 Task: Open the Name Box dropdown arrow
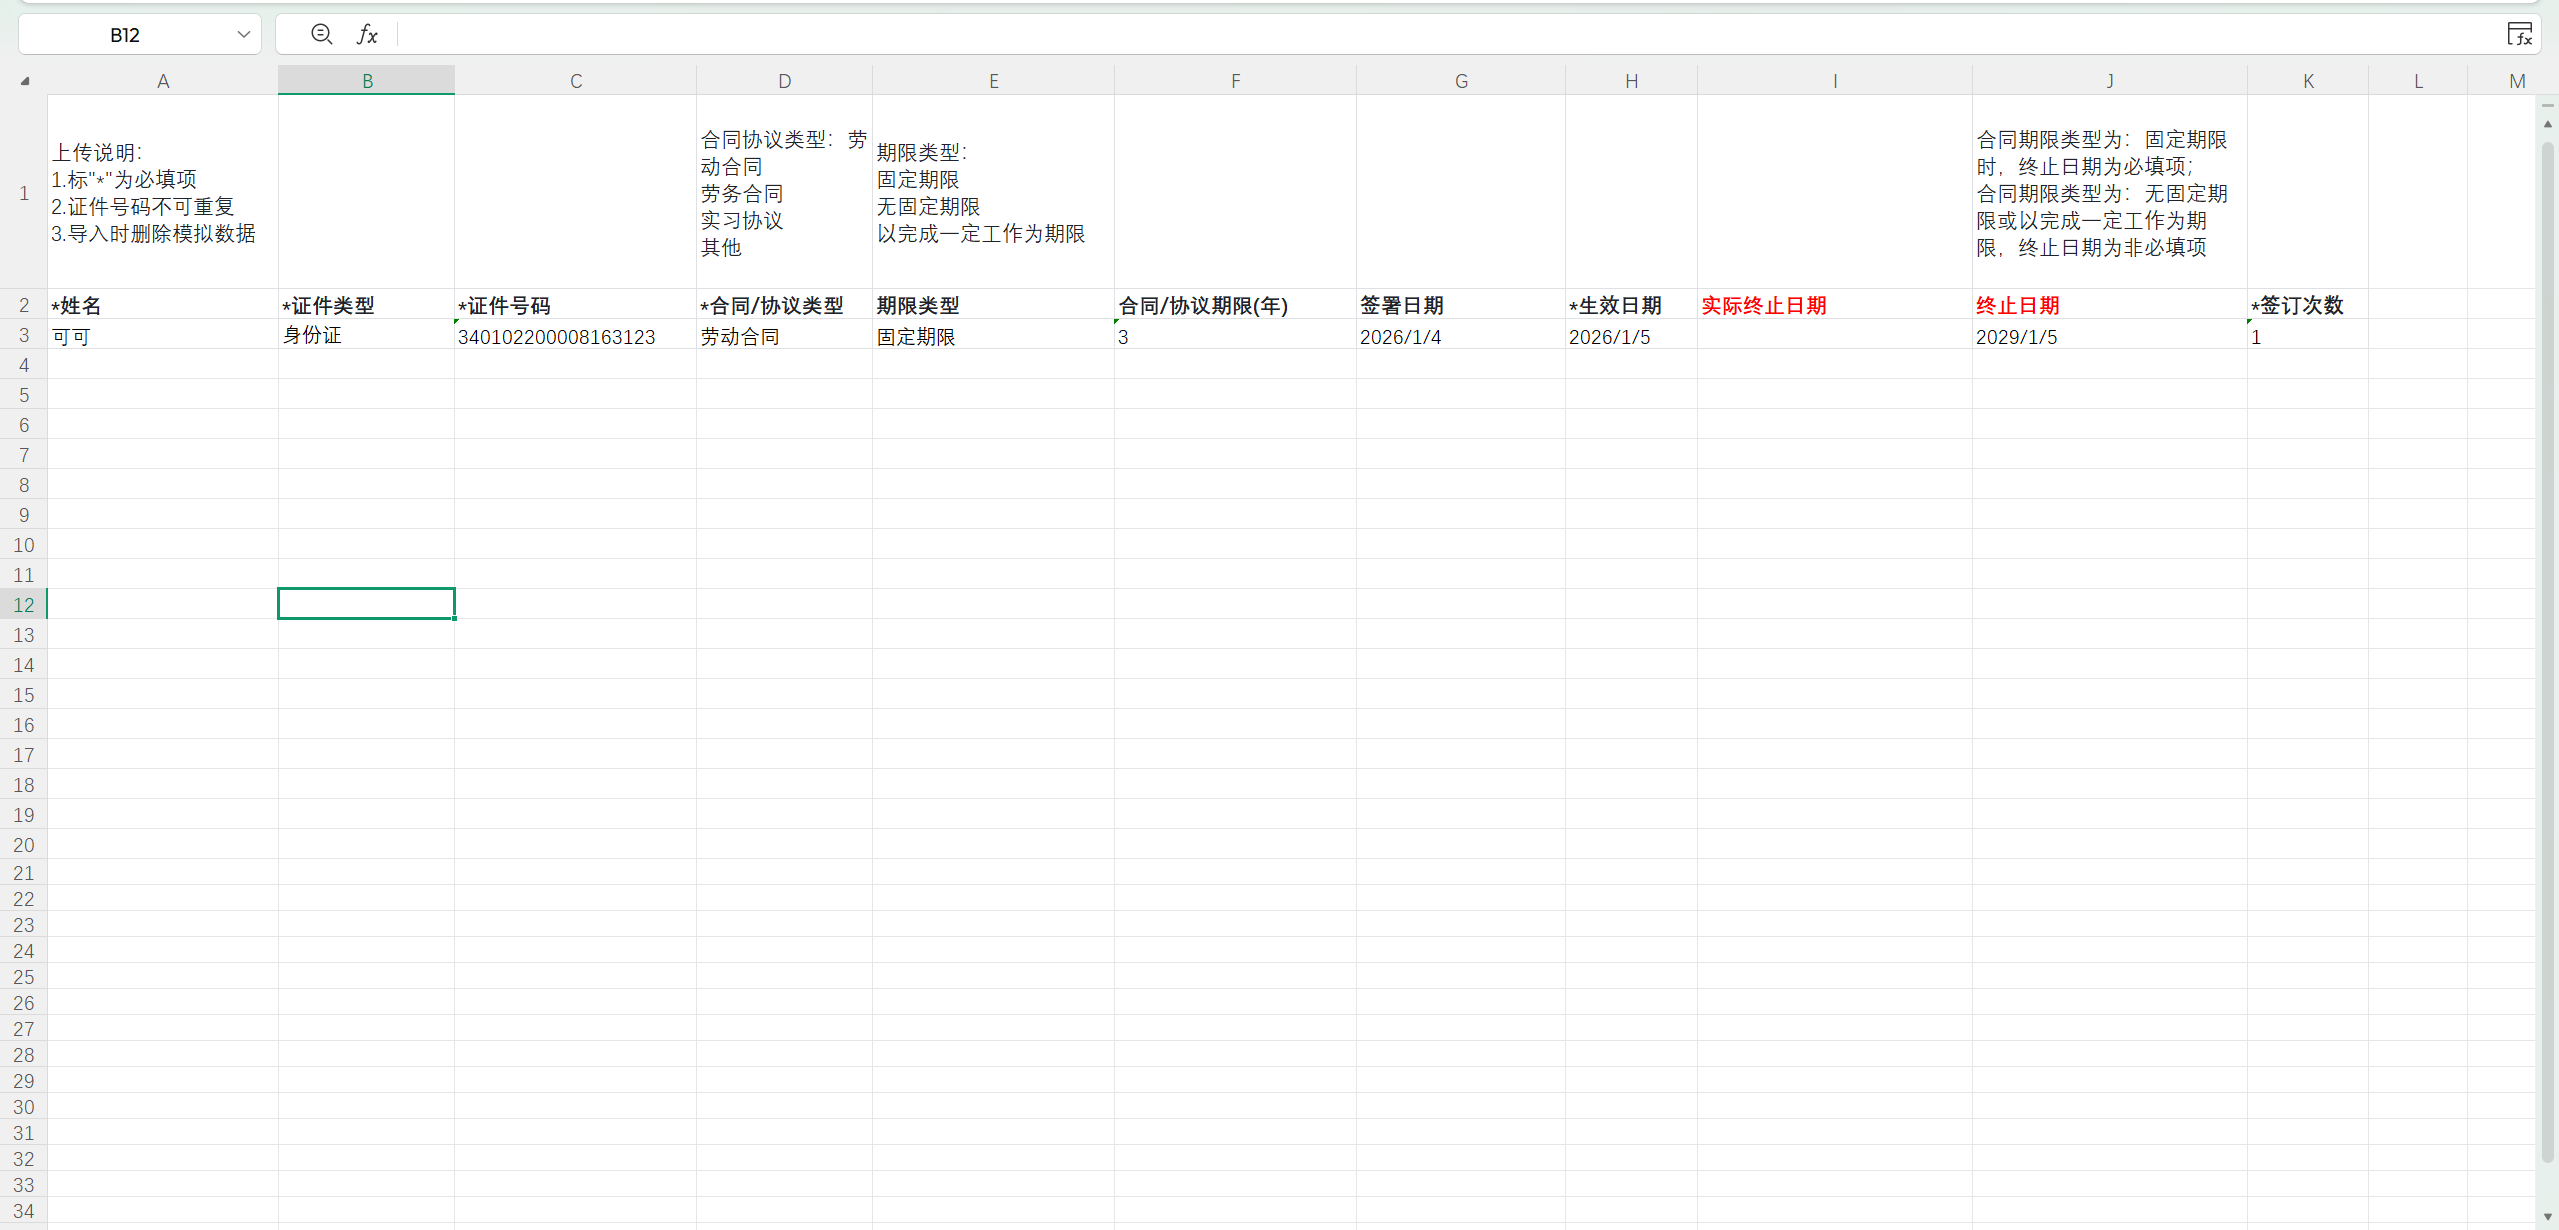click(x=243, y=35)
